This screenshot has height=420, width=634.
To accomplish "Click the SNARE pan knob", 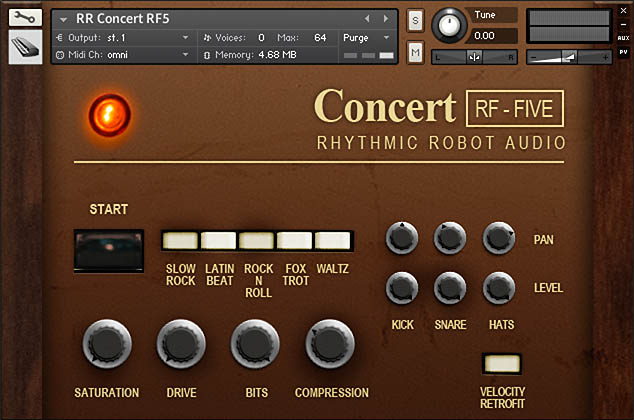I will (x=450, y=238).
